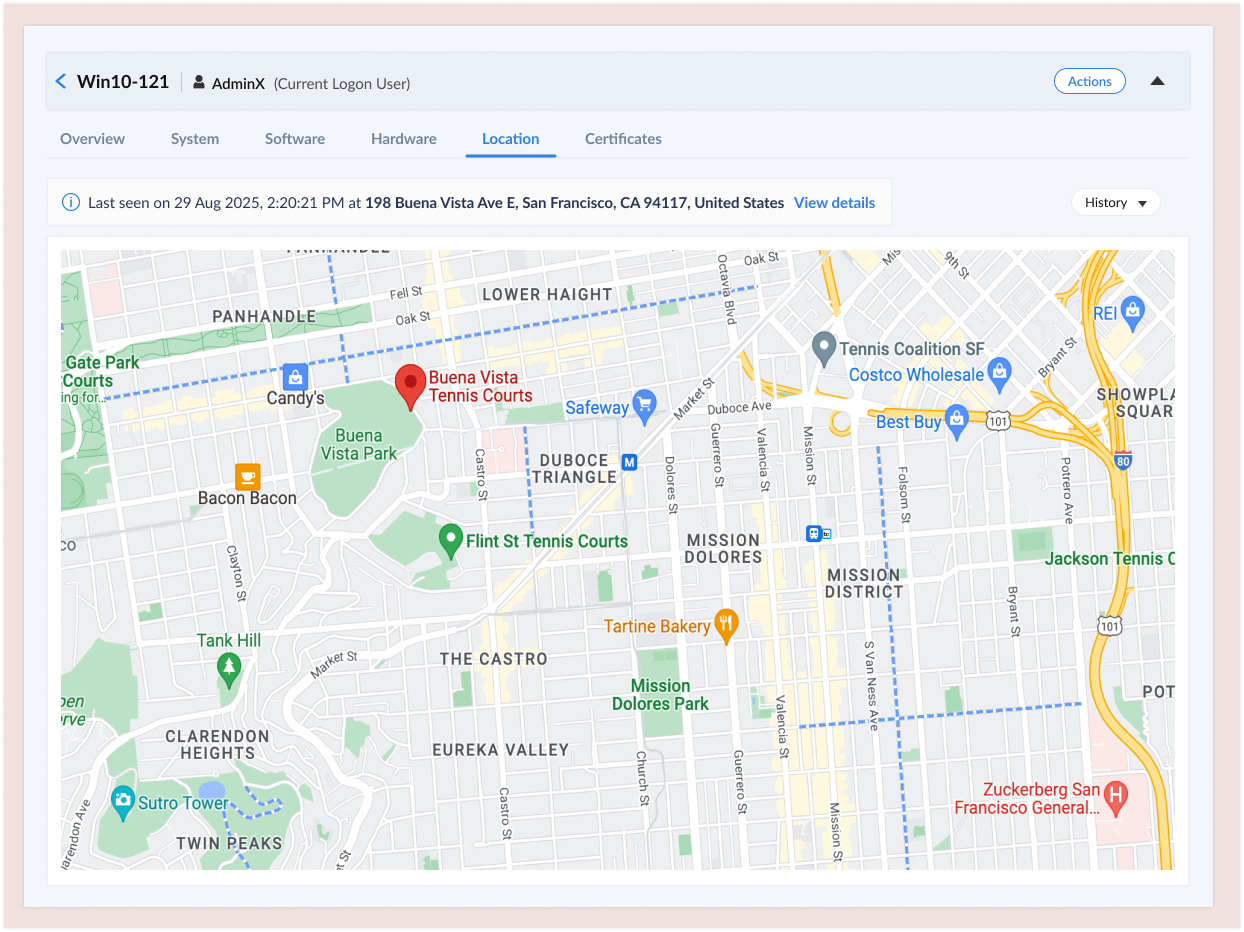Click the MISSION DISTRICT label
1244x932 pixels.
(x=864, y=583)
